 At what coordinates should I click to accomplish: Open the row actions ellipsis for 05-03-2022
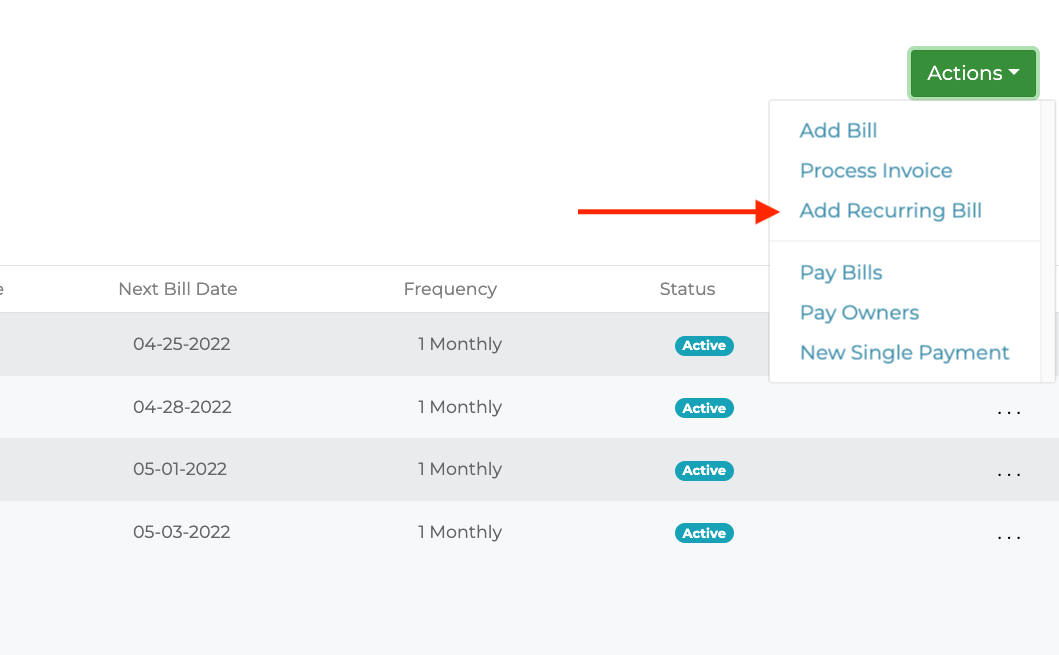(1009, 533)
